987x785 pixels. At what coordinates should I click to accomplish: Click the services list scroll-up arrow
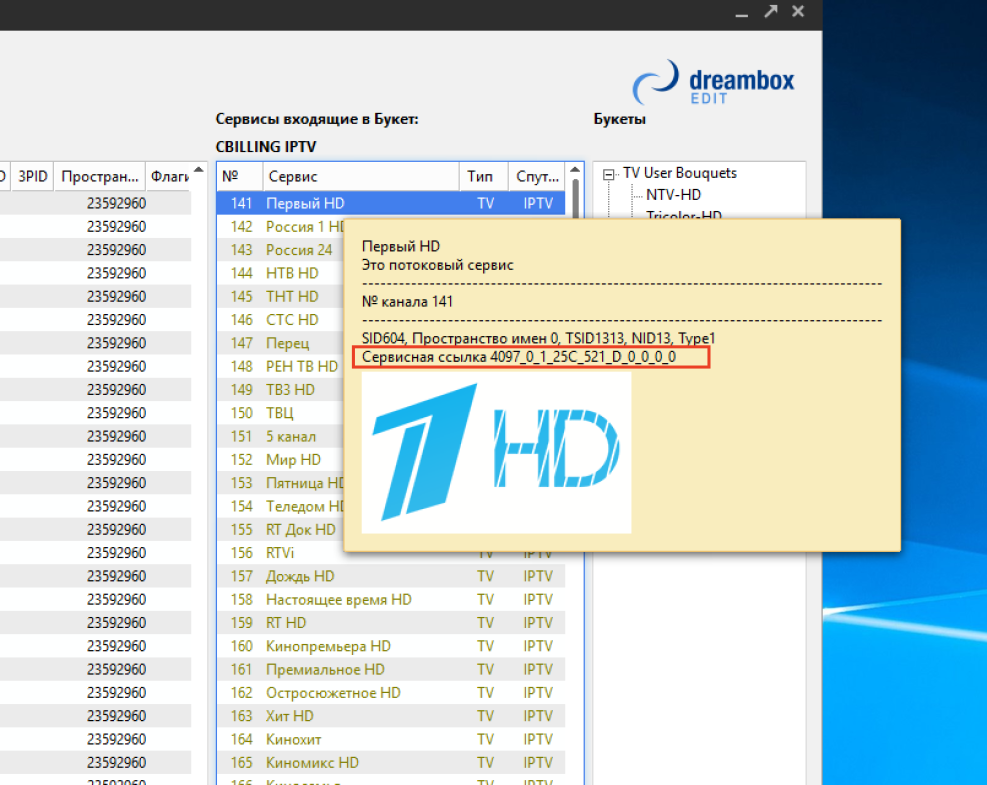click(x=575, y=170)
